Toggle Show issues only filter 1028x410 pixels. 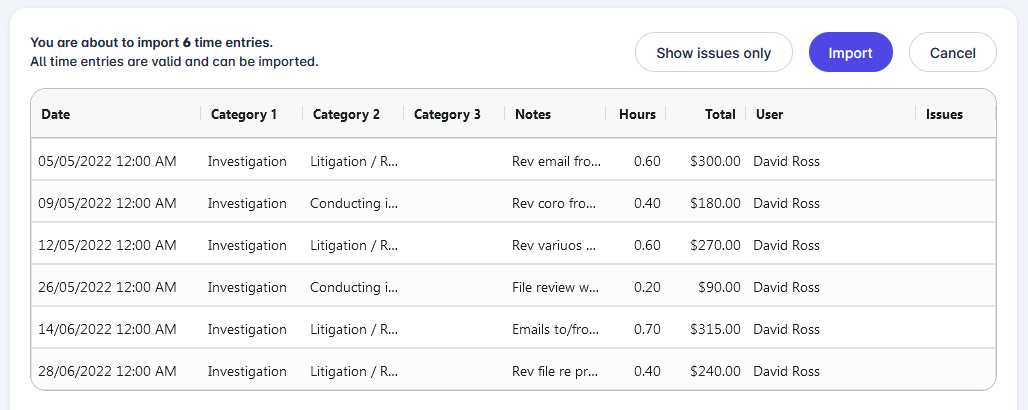coord(713,53)
